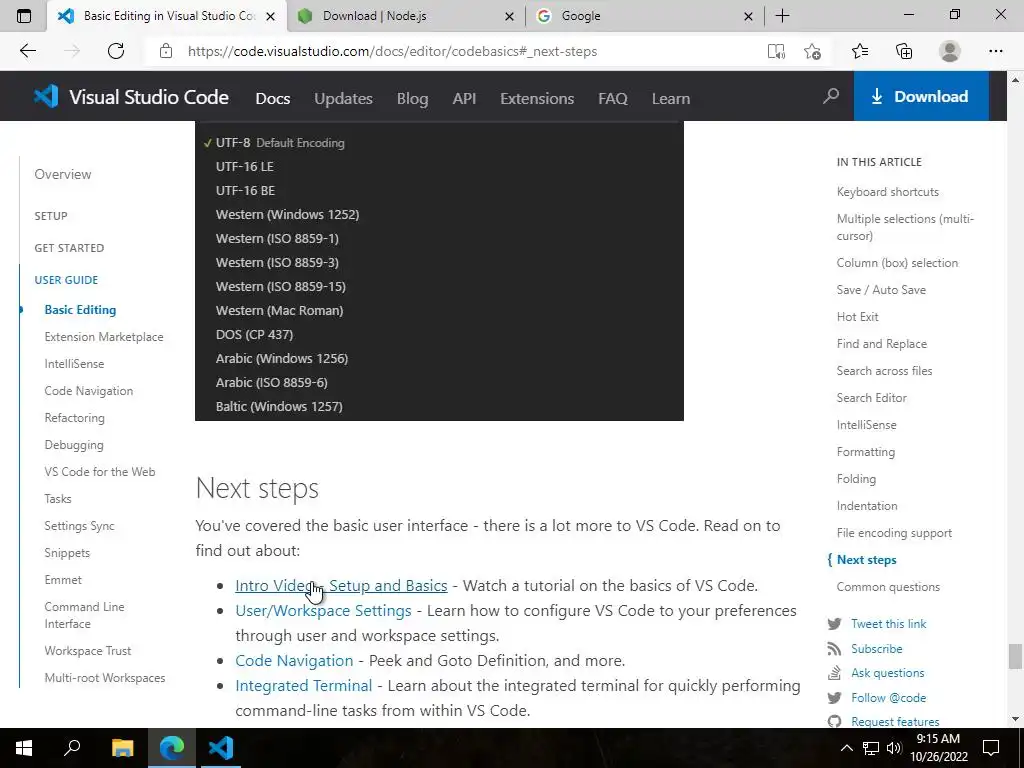This screenshot has height=768, width=1024.
Task: Open Settings Sync in the sidebar
Action: click(x=79, y=526)
